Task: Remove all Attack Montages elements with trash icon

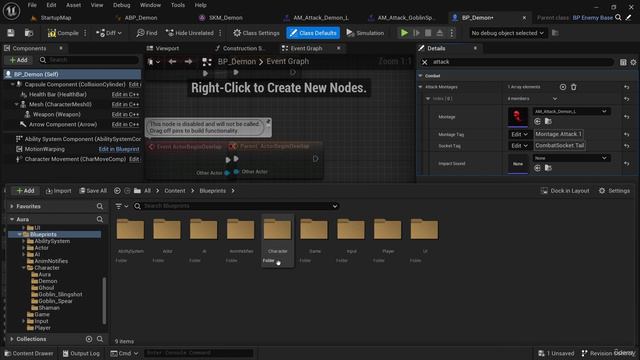Action: (573, 87)
